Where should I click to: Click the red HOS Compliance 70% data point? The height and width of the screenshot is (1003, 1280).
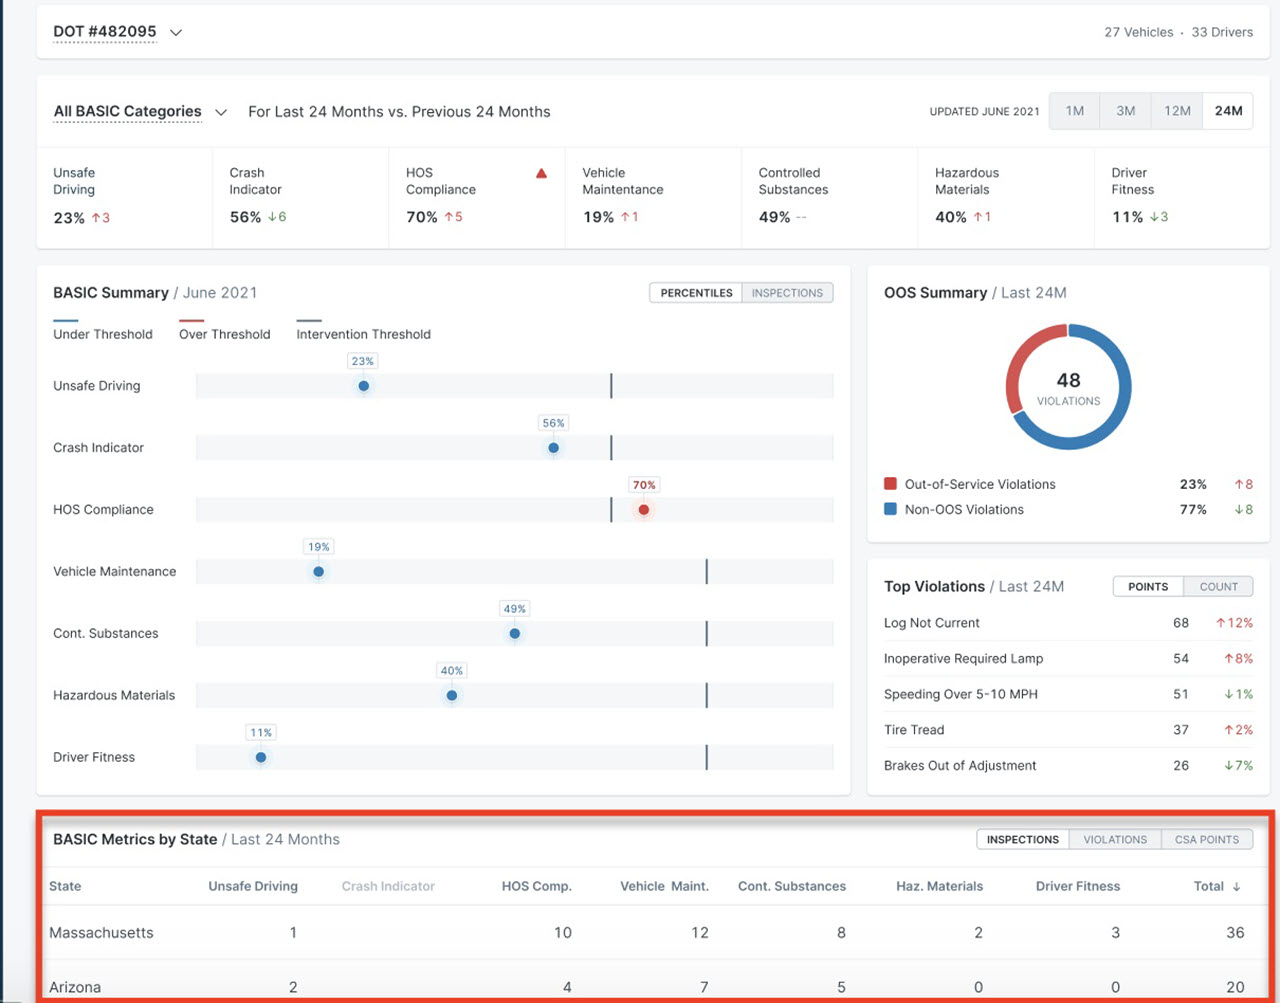pyautogui.click(x=644, y=510)
